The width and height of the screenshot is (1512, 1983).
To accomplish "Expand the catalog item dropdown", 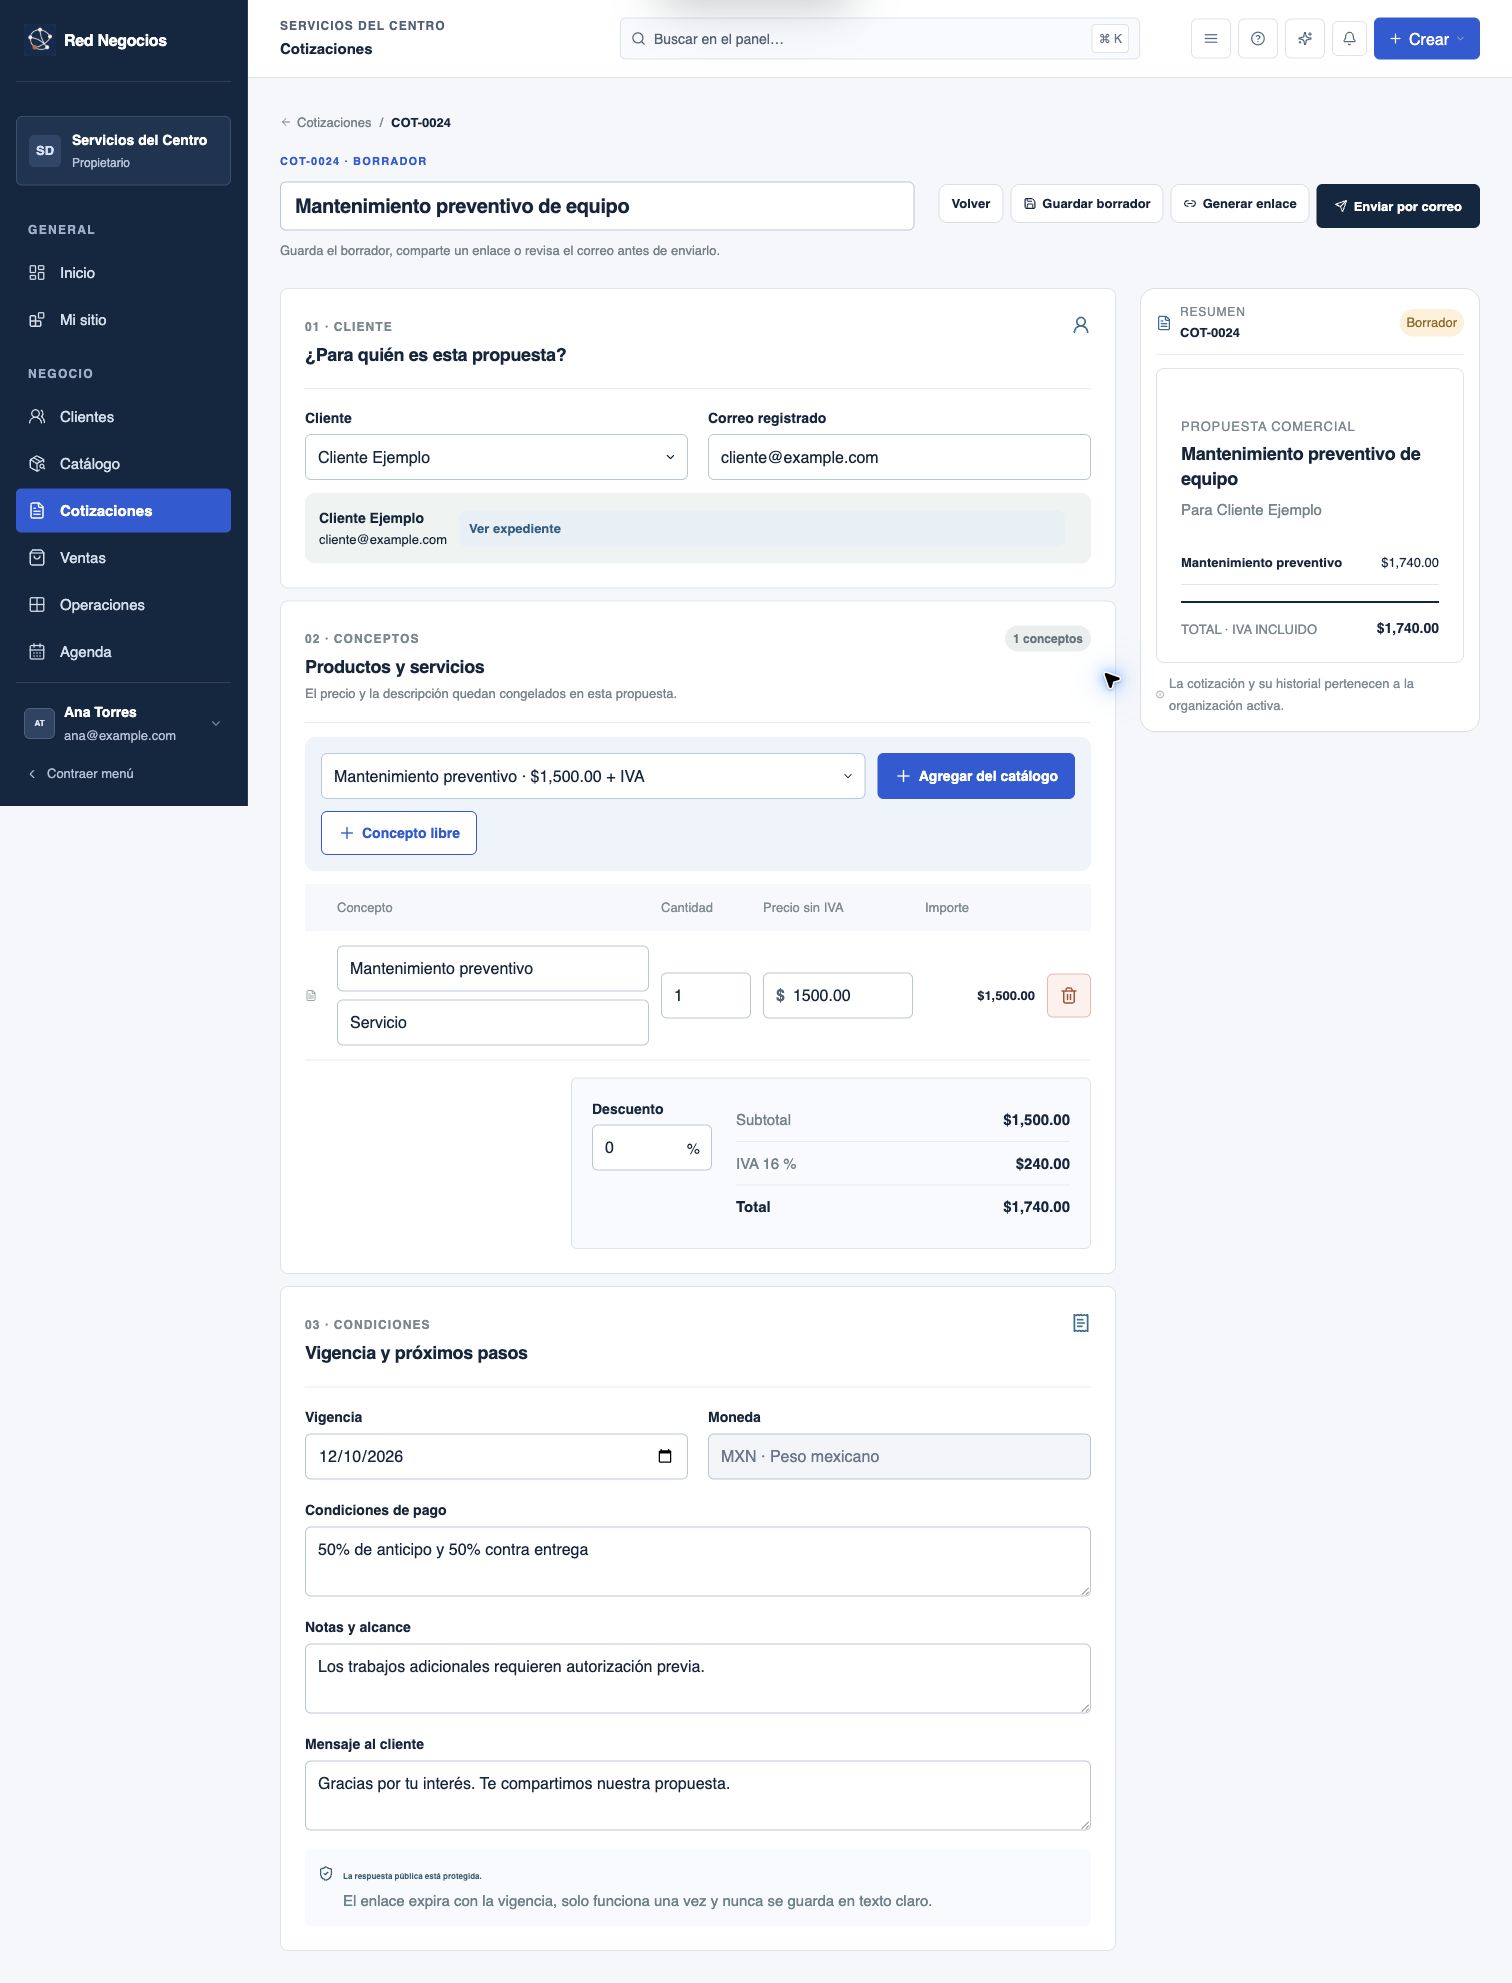I will (x=593, y=776).
